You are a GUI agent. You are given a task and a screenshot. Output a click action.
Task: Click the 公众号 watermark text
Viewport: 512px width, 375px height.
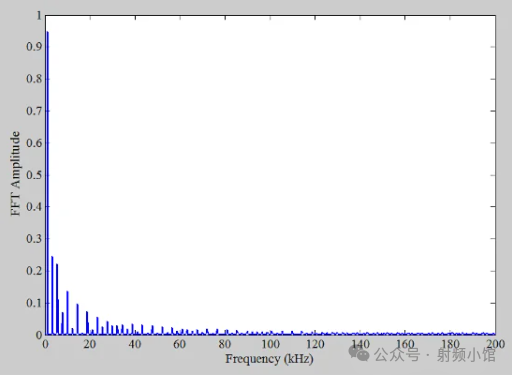(x=397, y=354)
